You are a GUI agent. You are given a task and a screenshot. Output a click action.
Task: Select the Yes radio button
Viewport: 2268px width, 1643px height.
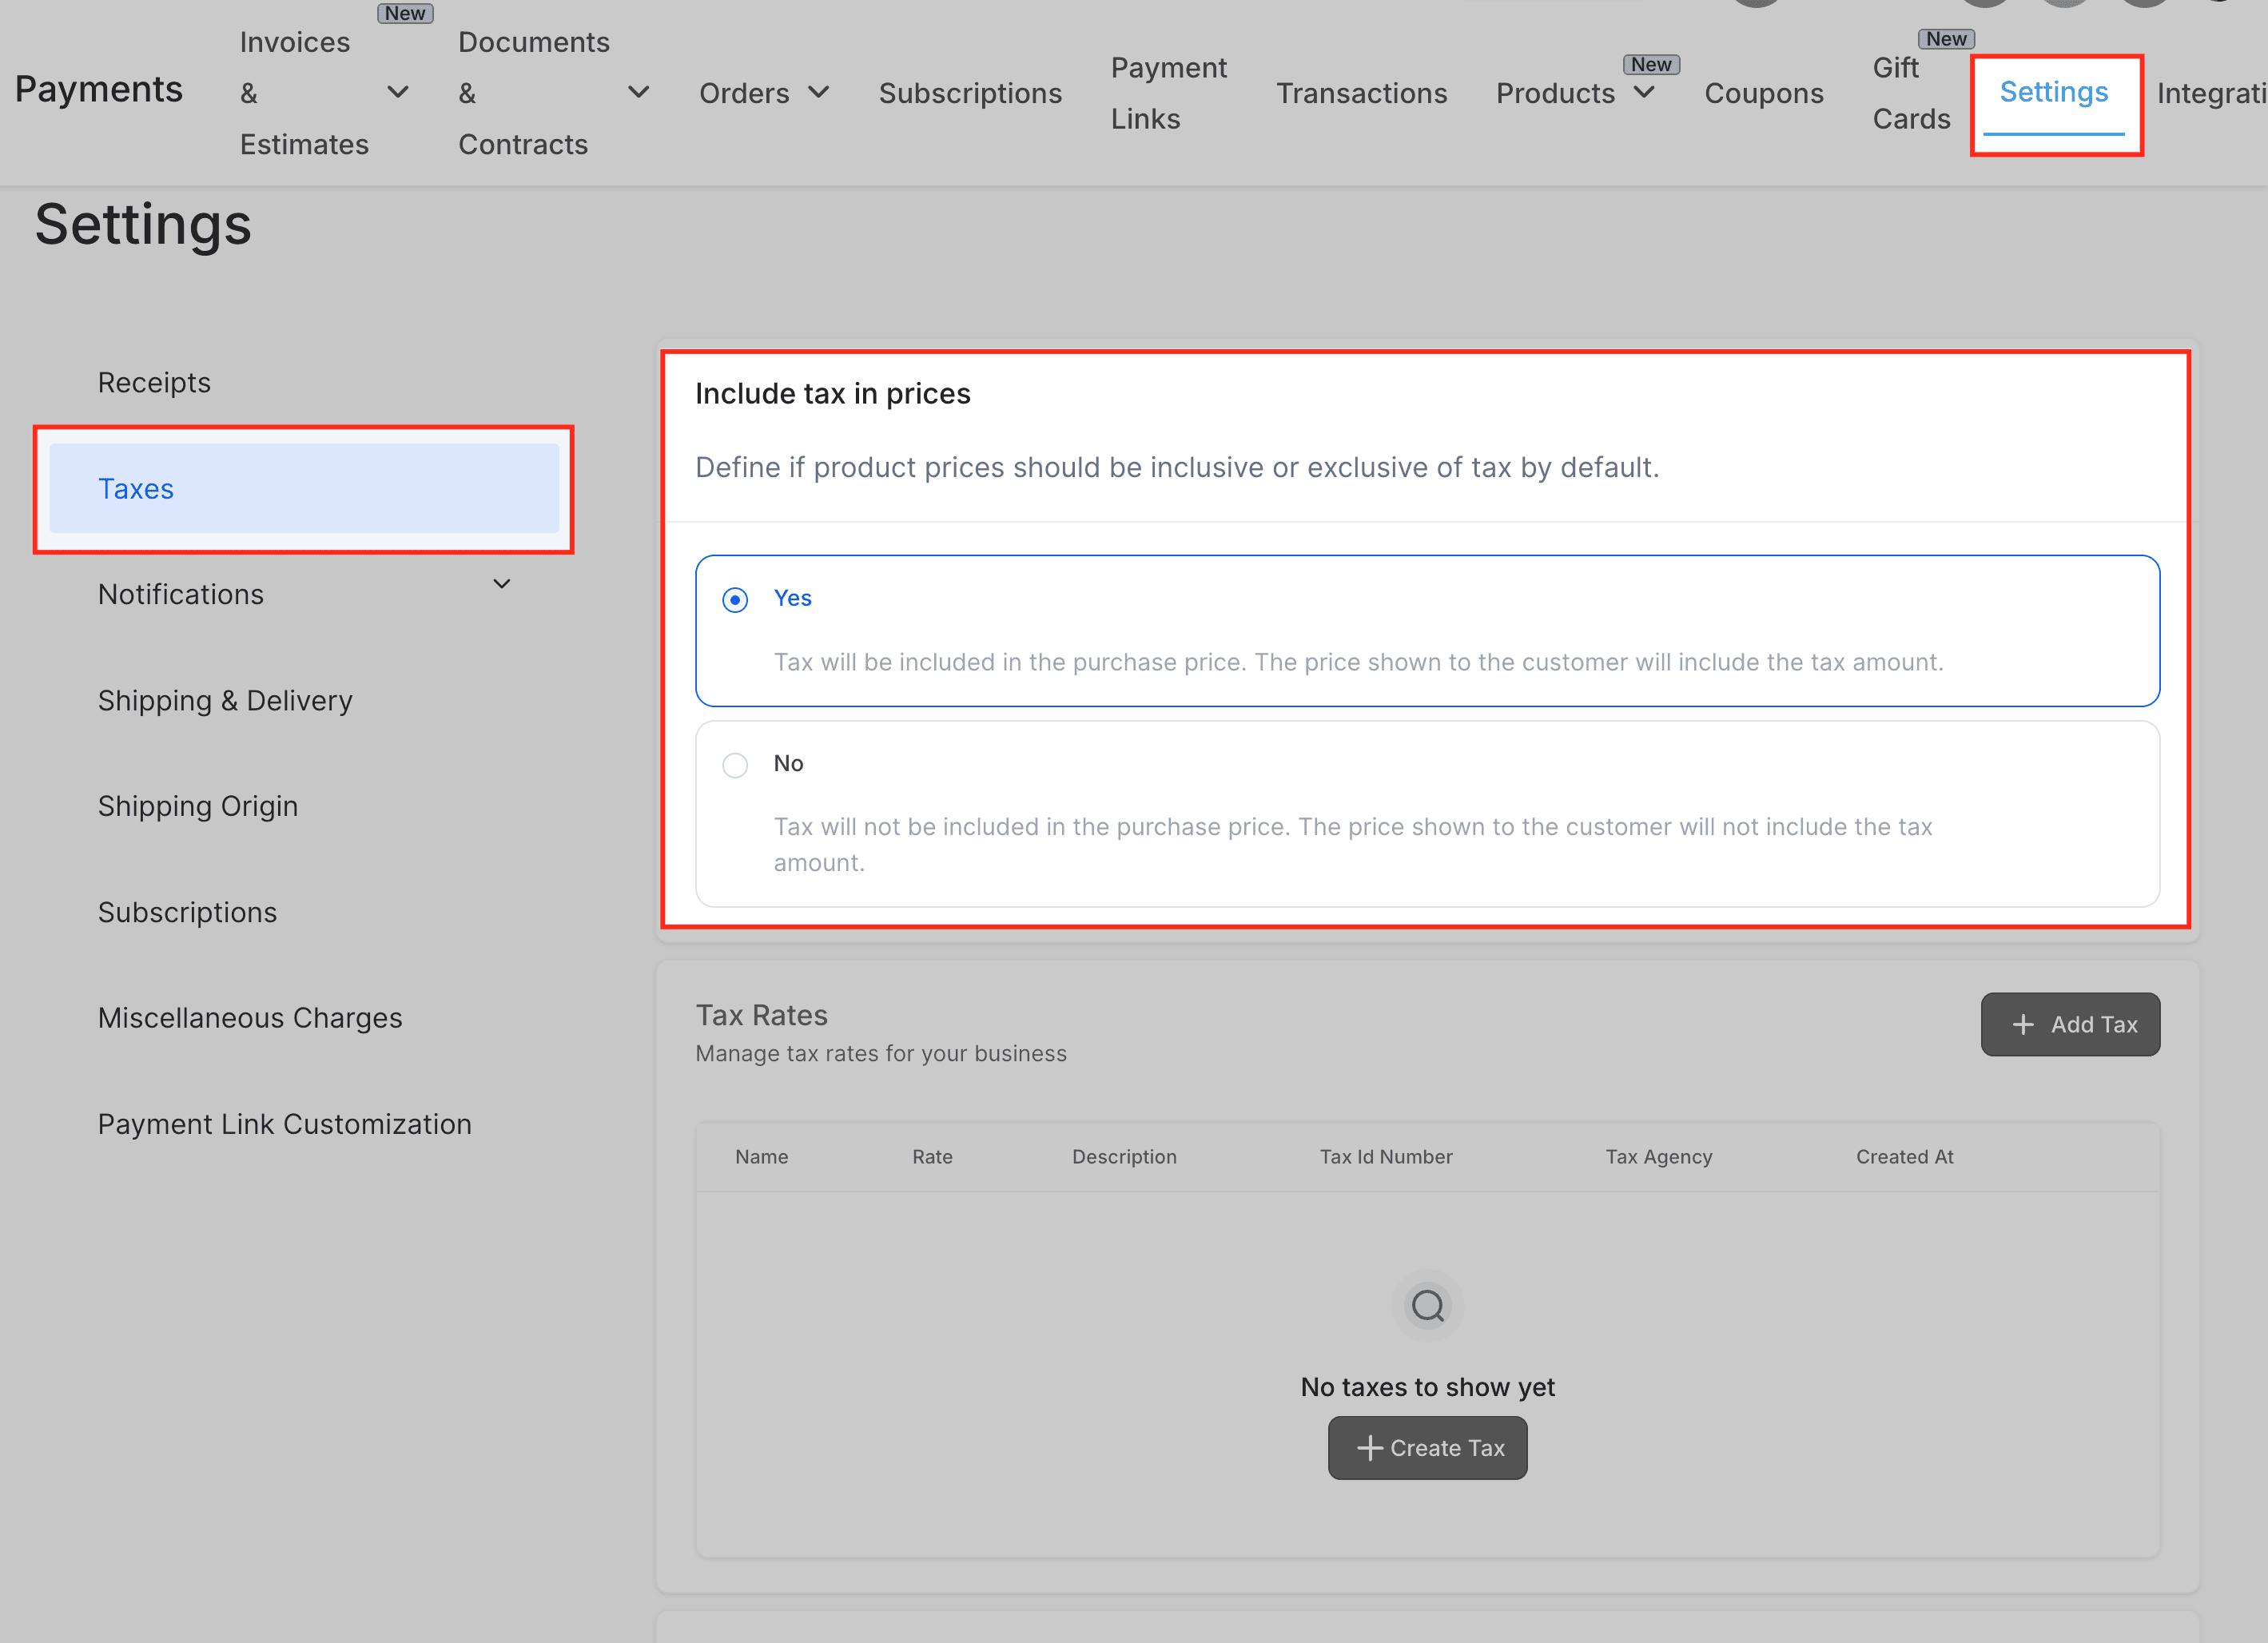point(735,600)
